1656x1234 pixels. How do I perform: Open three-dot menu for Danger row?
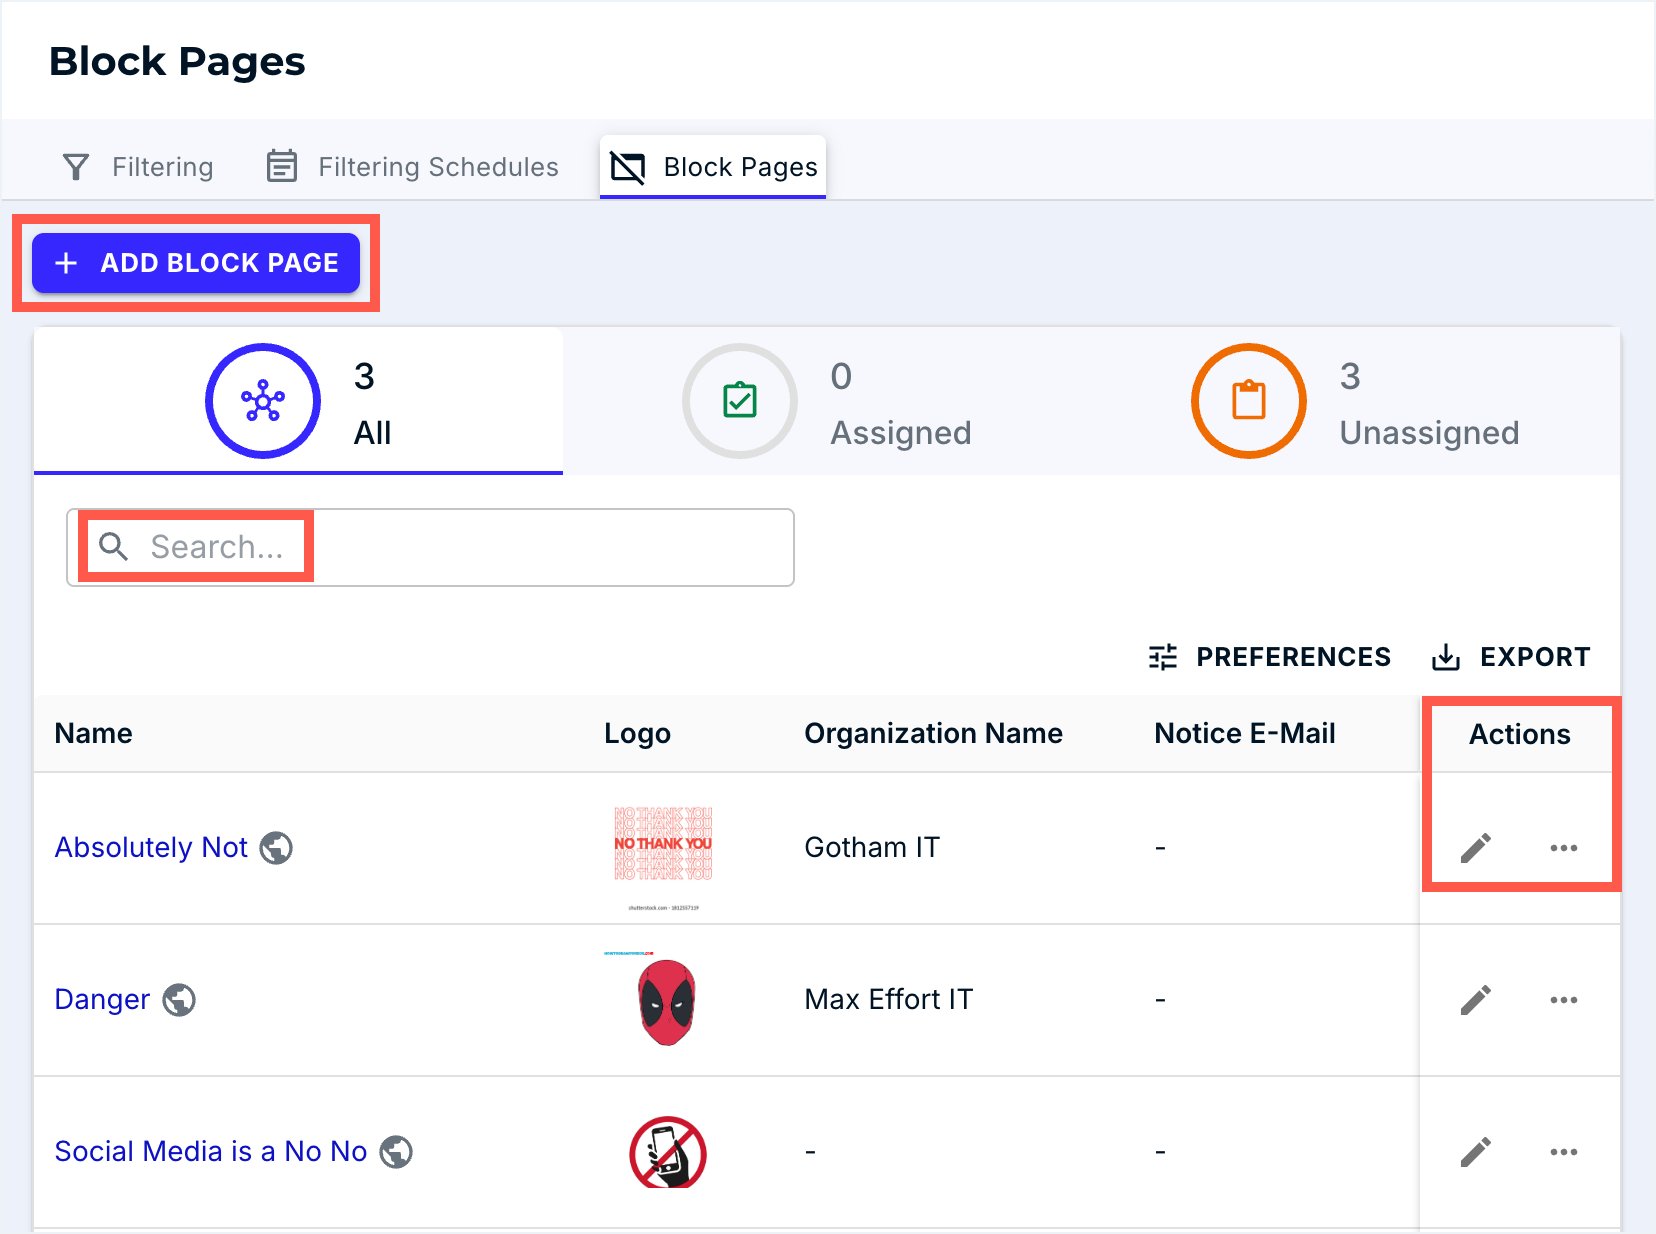(1563, 1000)
